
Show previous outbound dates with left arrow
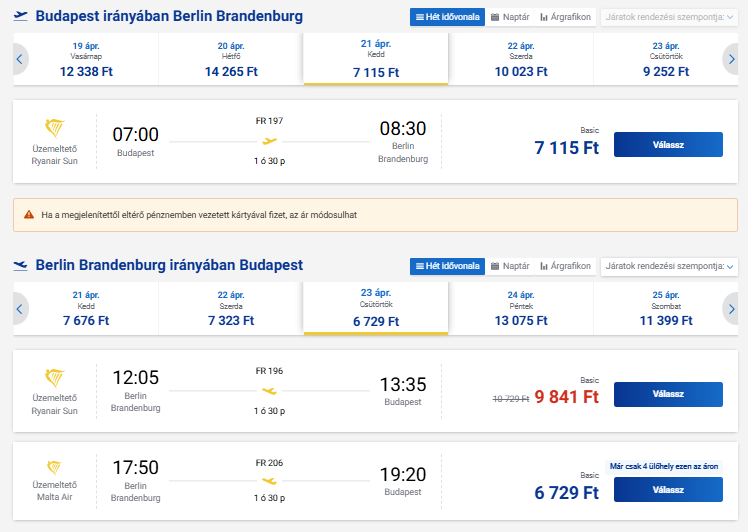coord(18,59)
